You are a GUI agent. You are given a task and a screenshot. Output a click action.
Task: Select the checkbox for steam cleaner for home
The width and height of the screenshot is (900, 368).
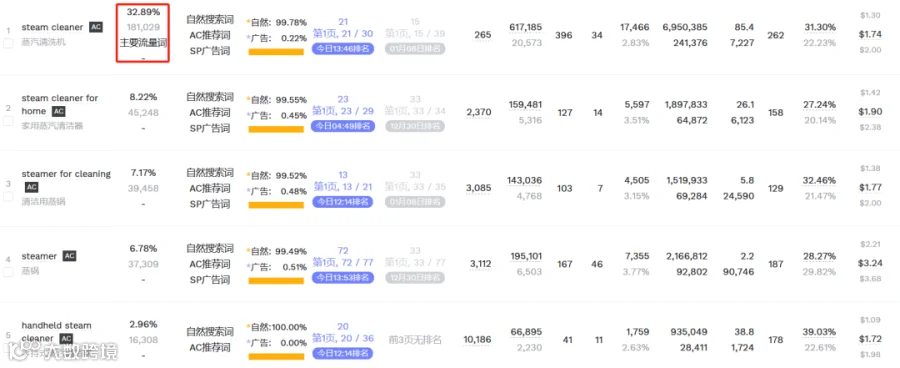click(8, 121)
